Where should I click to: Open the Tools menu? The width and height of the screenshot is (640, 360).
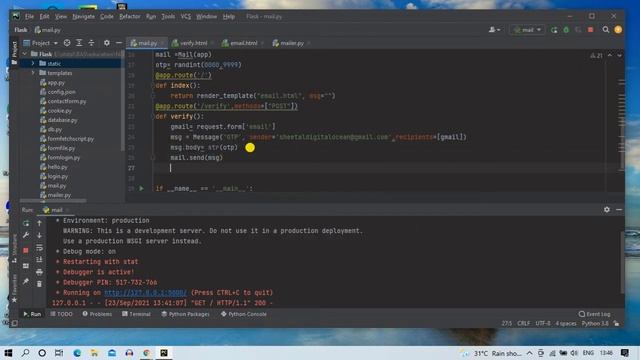click(x=168, y=17)
